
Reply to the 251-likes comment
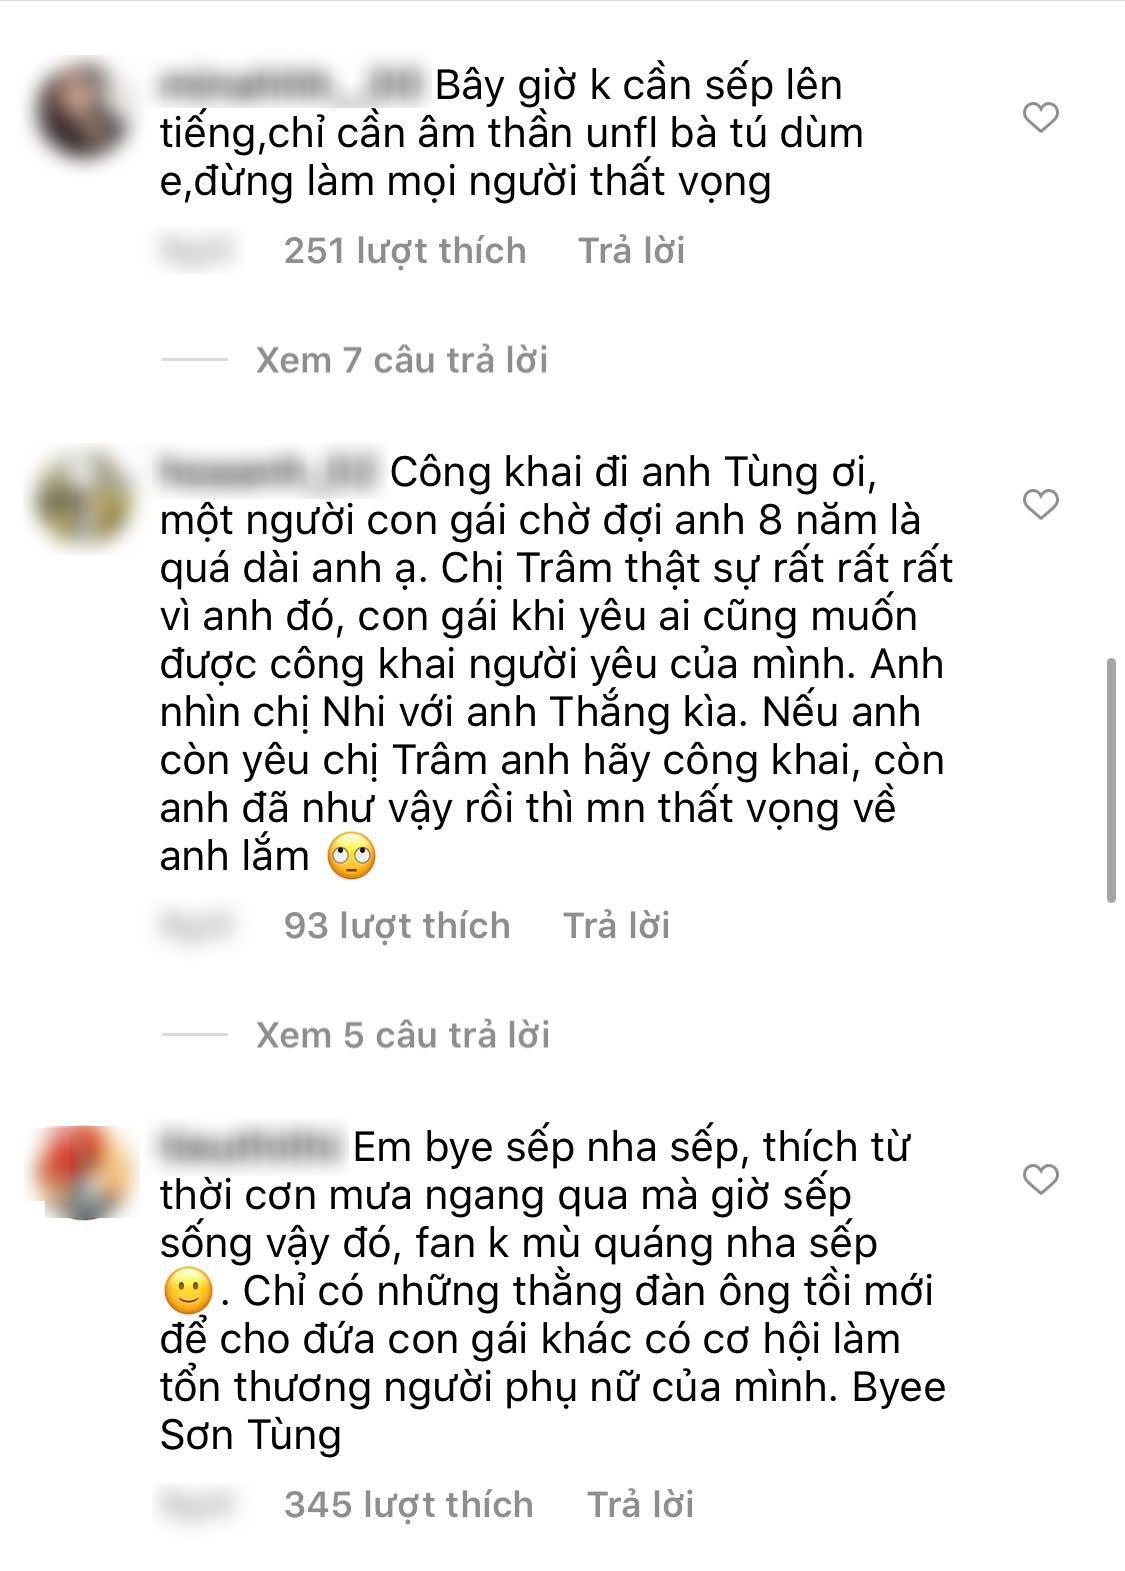point(631,250)
